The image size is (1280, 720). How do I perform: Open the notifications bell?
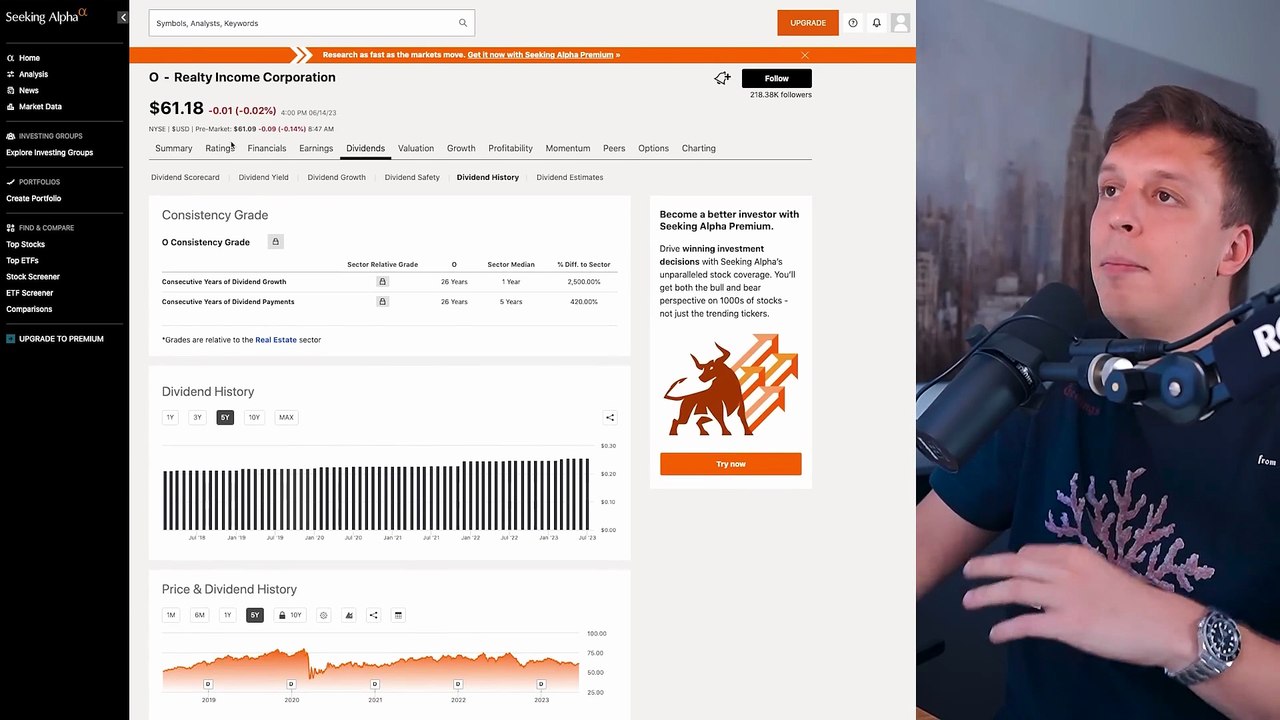pos(877,23)
